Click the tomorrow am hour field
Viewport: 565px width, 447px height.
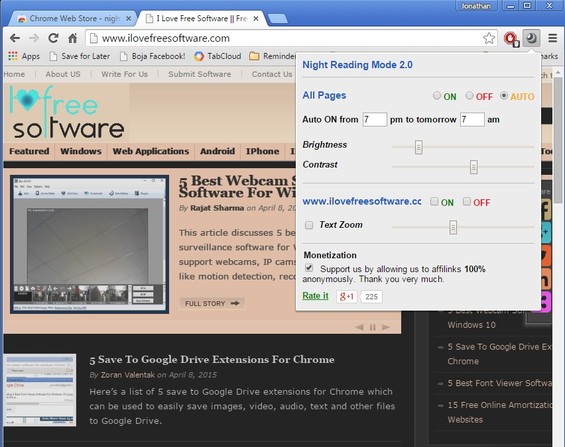(472, 119)
